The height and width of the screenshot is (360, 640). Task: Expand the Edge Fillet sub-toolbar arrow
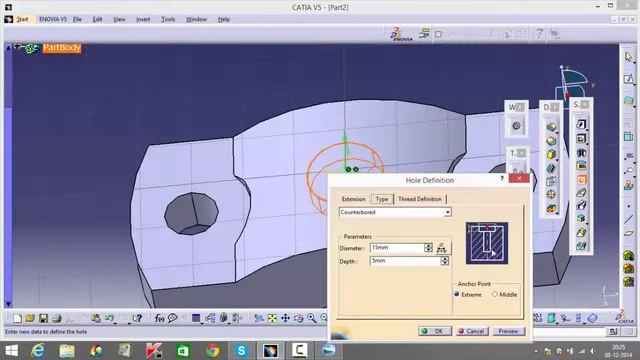click(x=557, y=132)
